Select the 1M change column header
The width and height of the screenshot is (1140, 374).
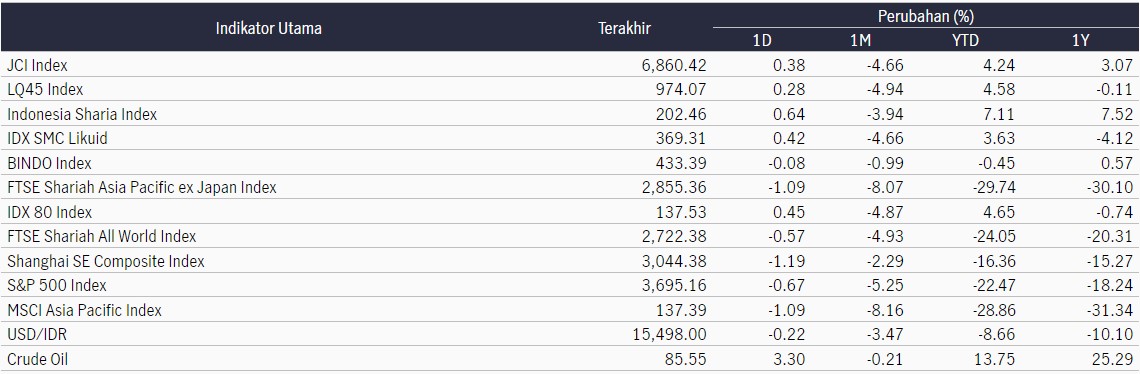point(860,41)
